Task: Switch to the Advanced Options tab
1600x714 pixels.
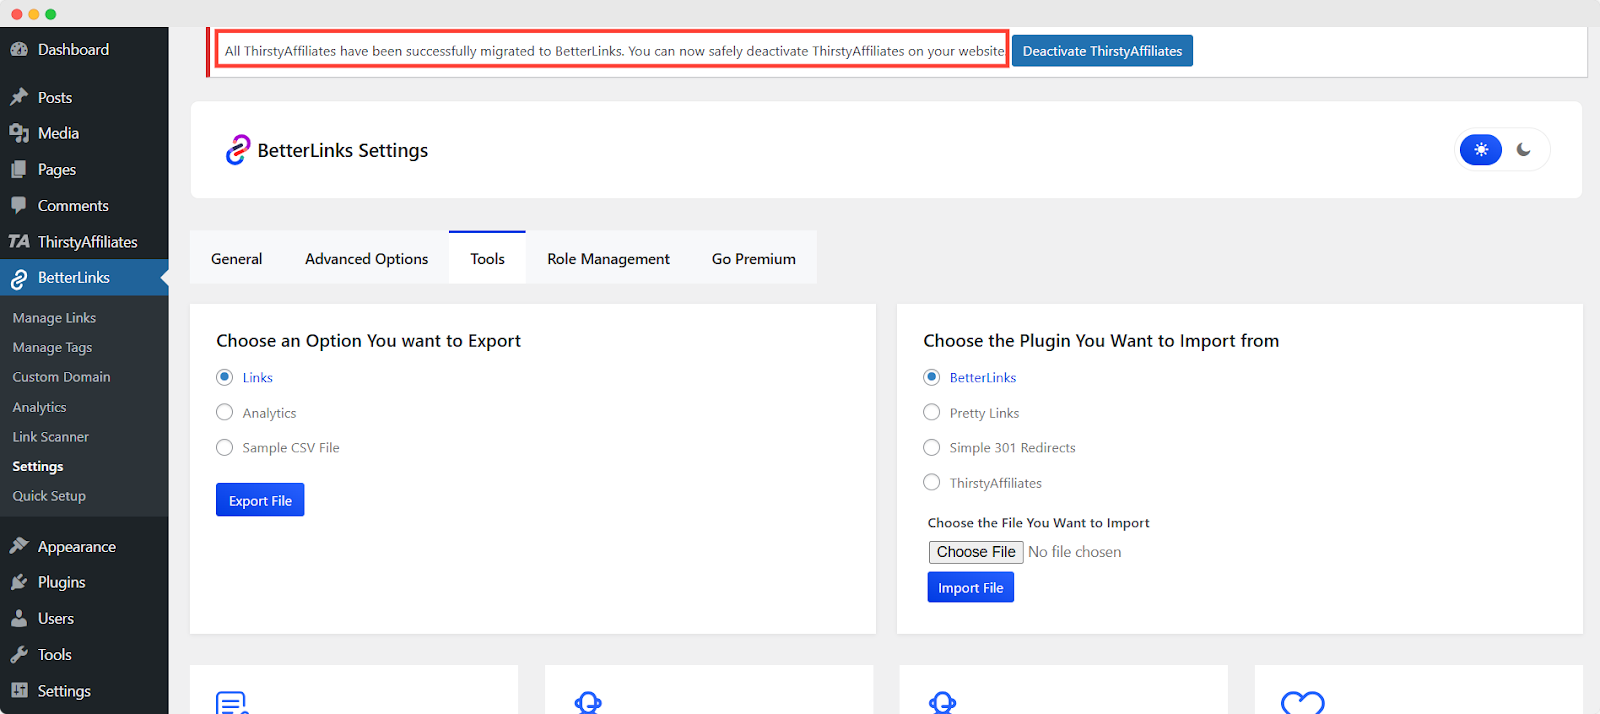Action: point(366,259)
